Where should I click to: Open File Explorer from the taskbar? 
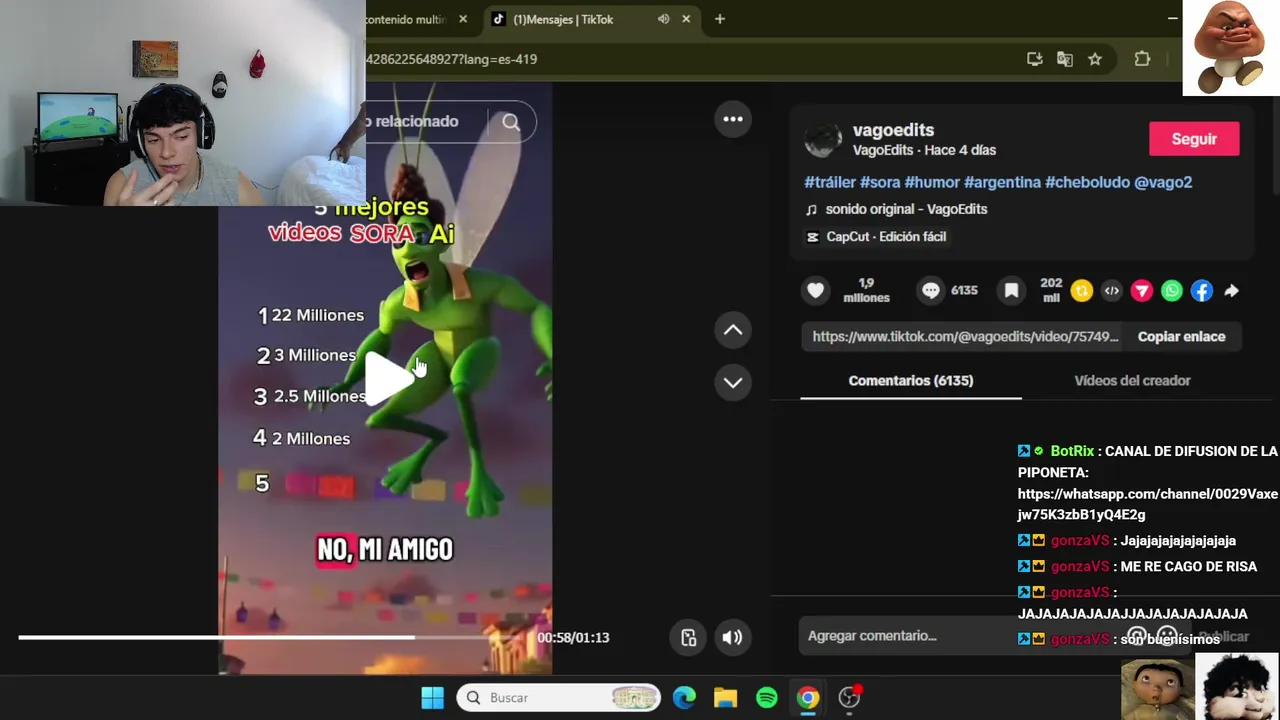[725, 698]
